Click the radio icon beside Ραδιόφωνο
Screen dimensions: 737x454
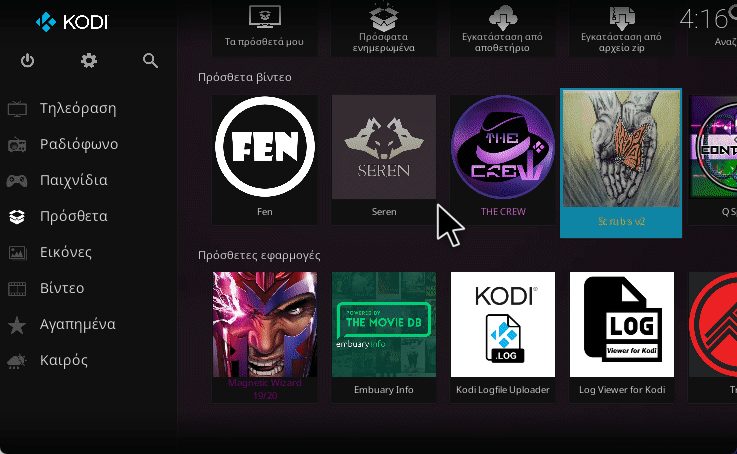[x=17, y=145]
